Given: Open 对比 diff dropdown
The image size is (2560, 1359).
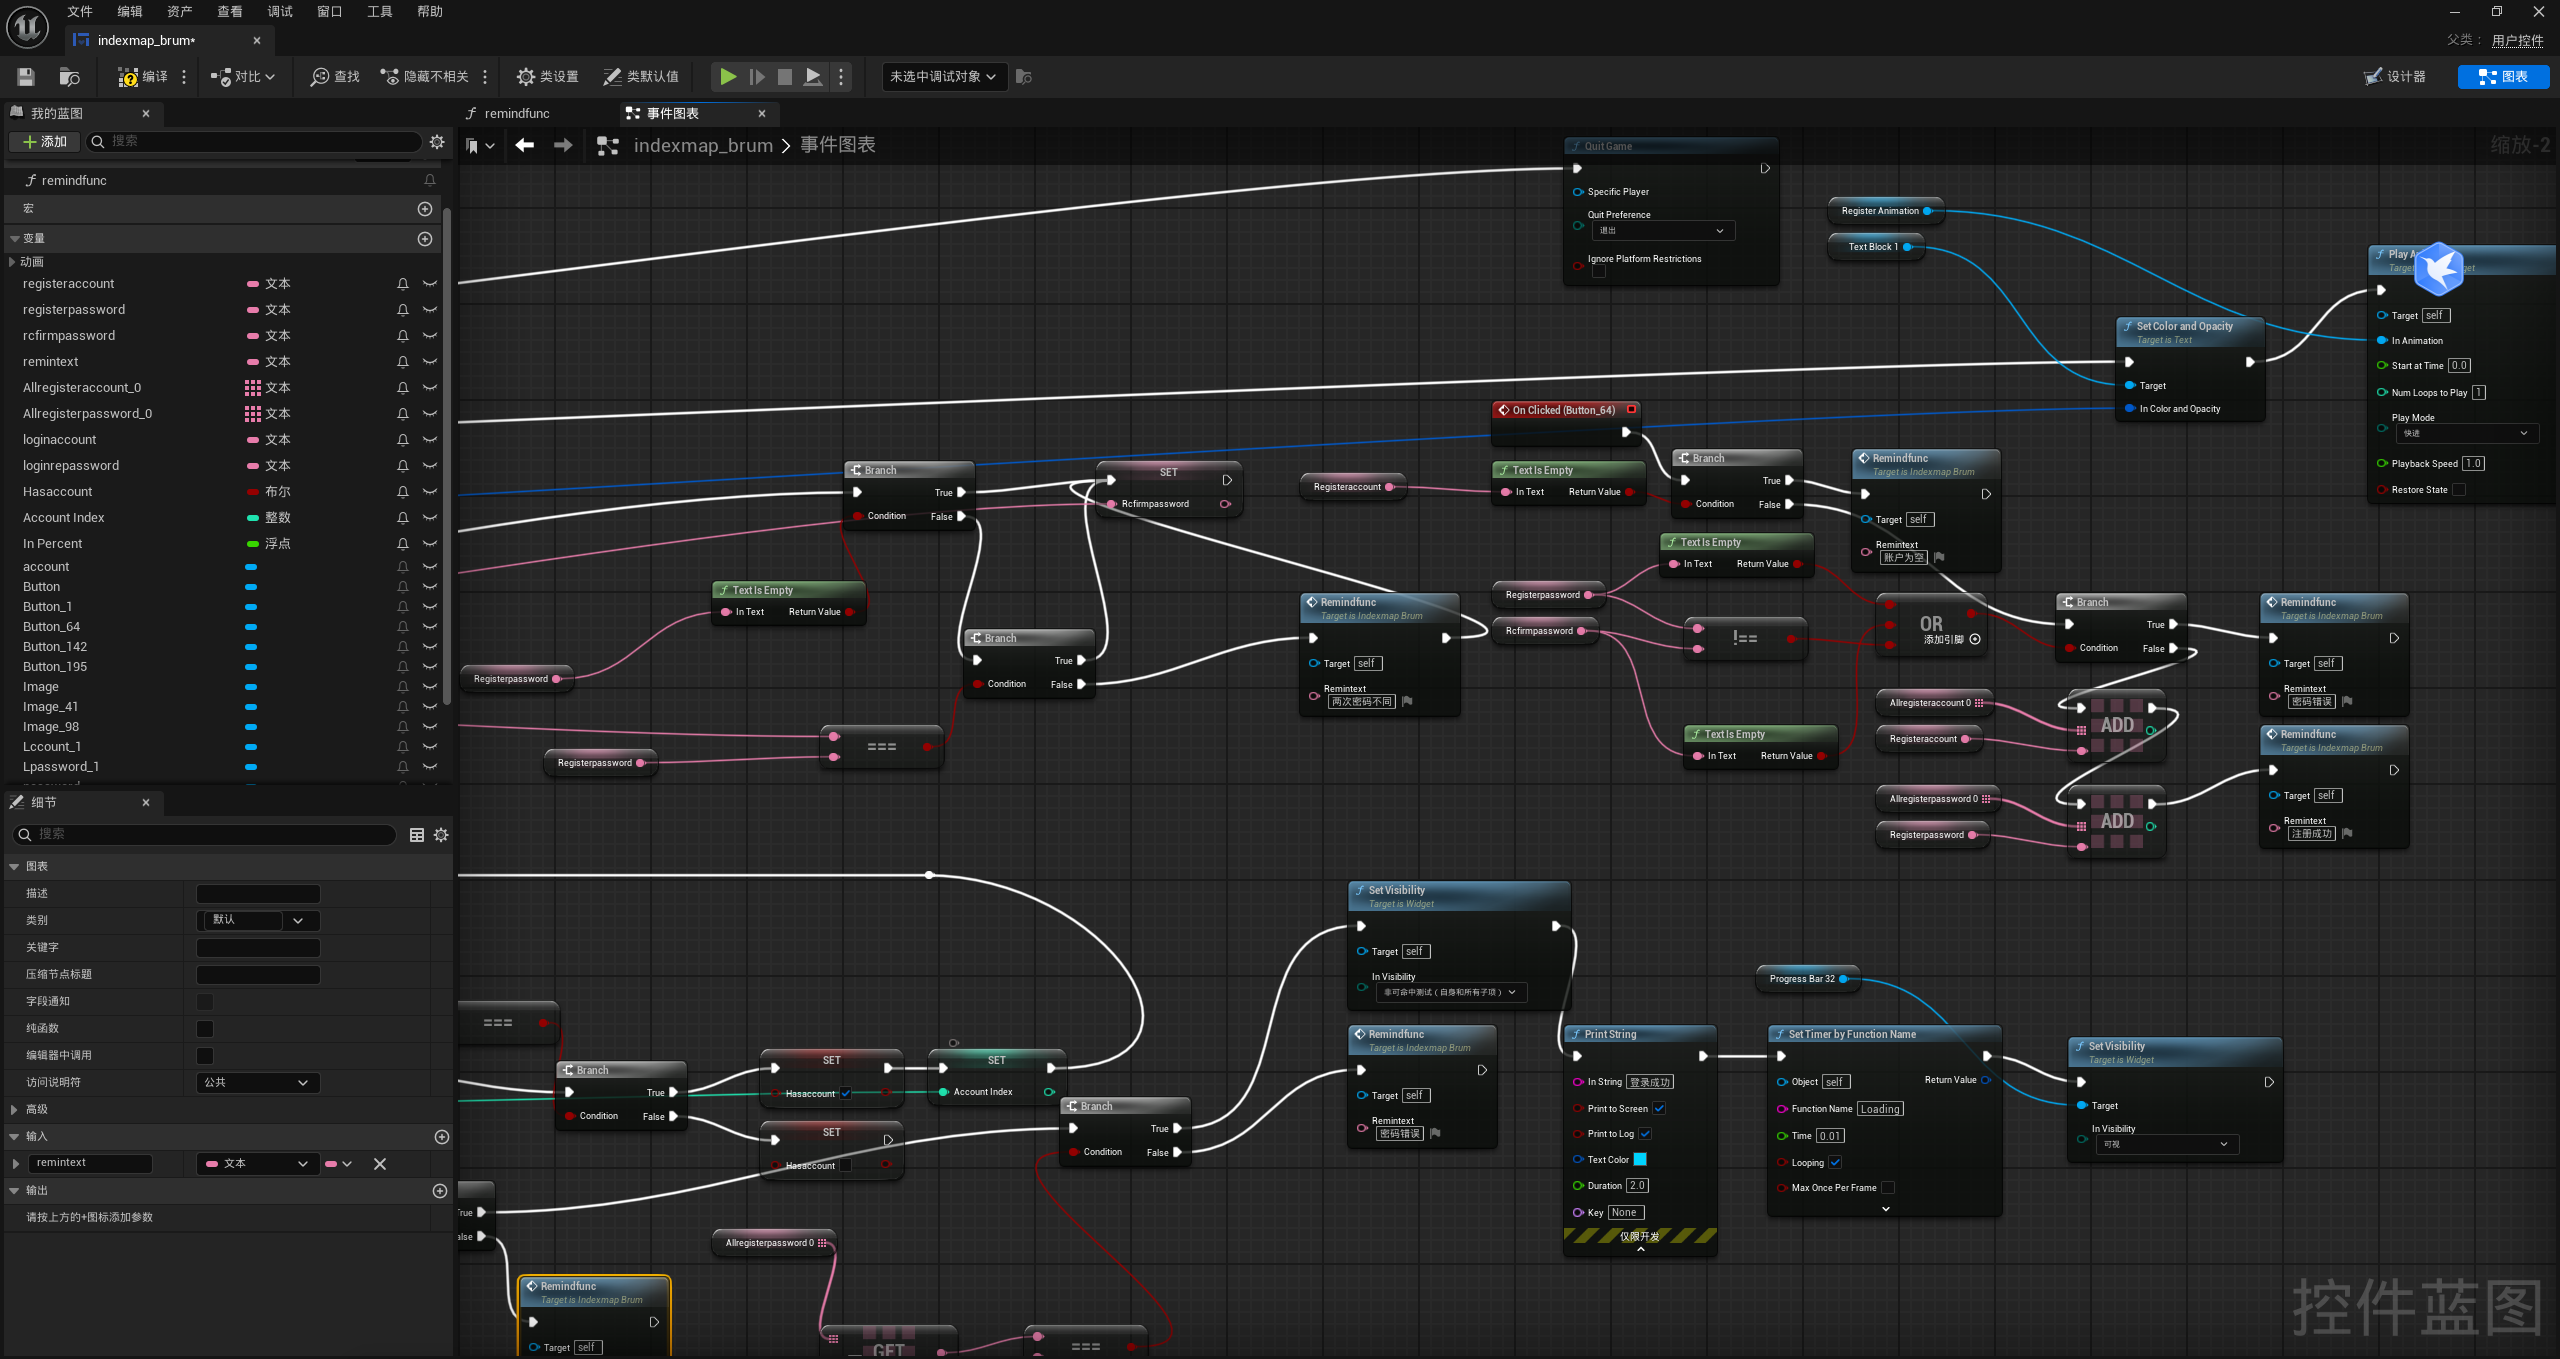Looking at the screenshot, I should coord(243,77).
